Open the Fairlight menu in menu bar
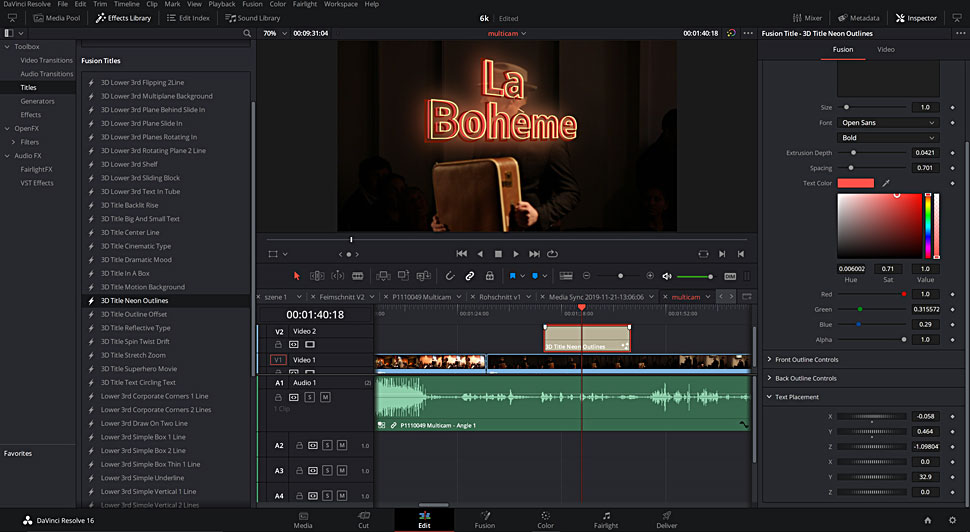This screenshot has width=970, height=532. click(304, 4)
